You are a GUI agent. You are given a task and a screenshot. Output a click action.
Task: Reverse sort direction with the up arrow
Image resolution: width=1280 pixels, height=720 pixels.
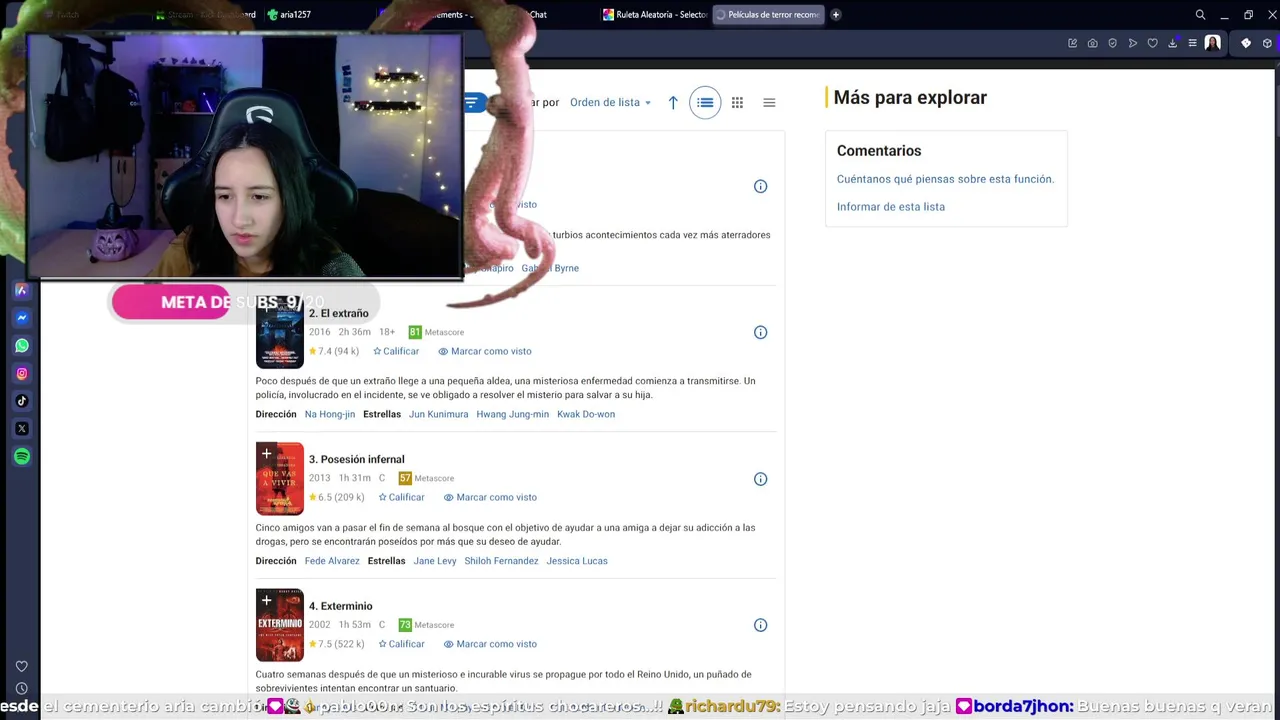point(673,102)
